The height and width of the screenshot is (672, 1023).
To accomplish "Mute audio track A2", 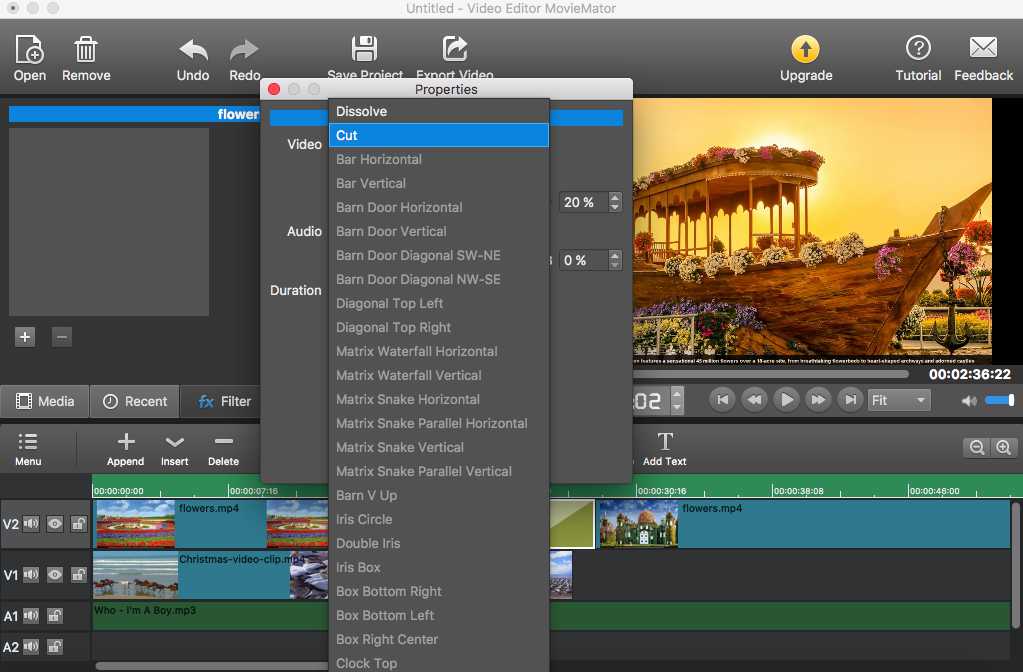I will coord(31,647).
